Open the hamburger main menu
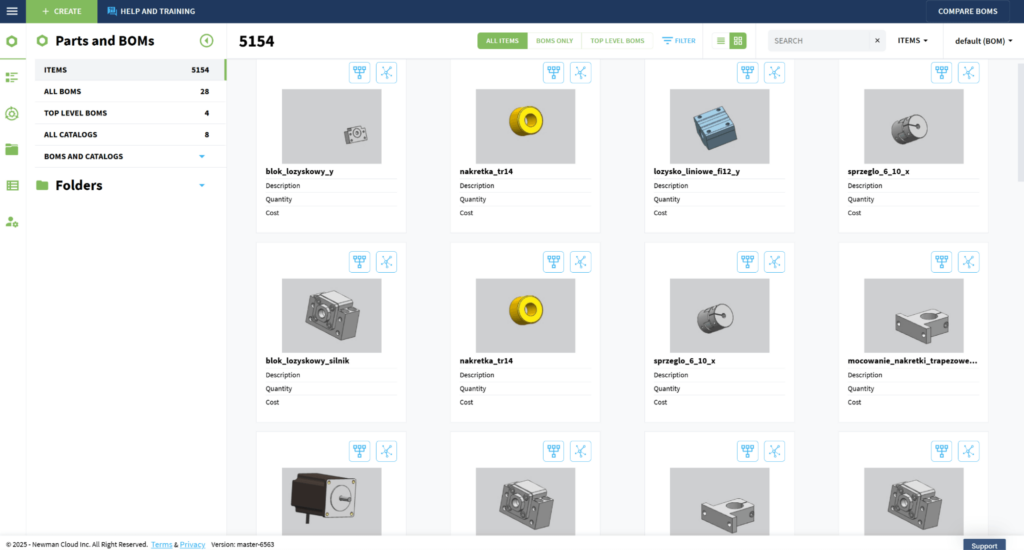The height and width of the screenshot is (550, 1024). click(x=12, y=11)
